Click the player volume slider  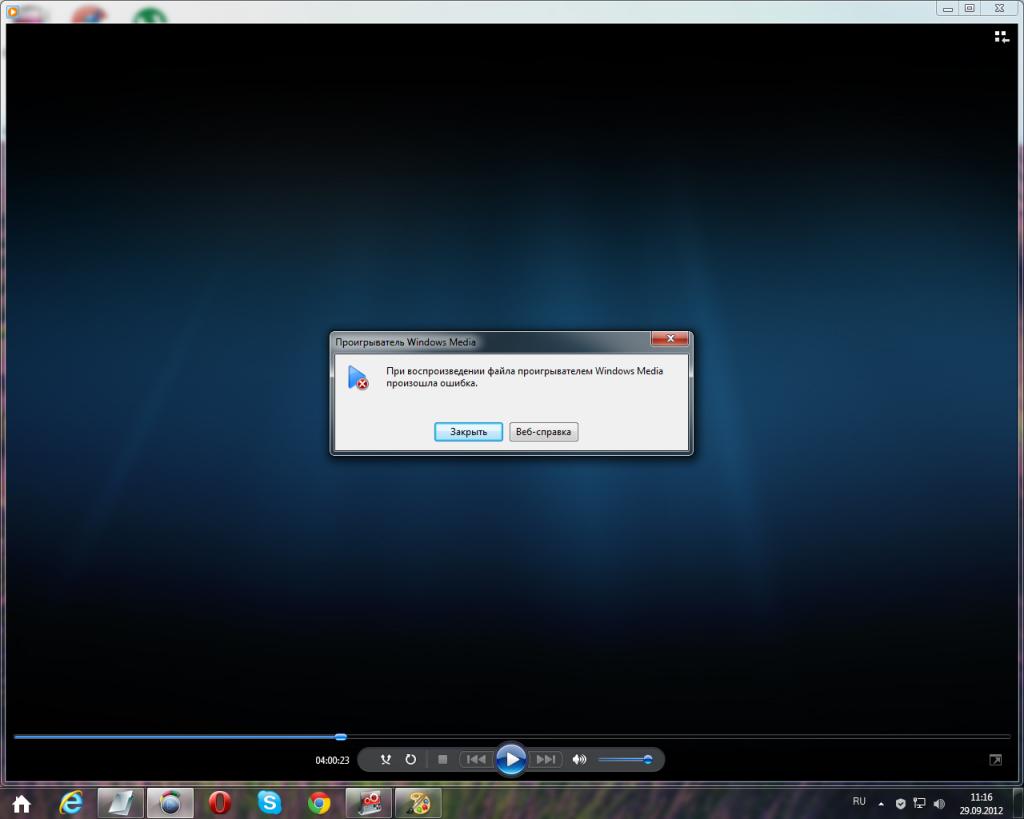[x=624, y=760]
